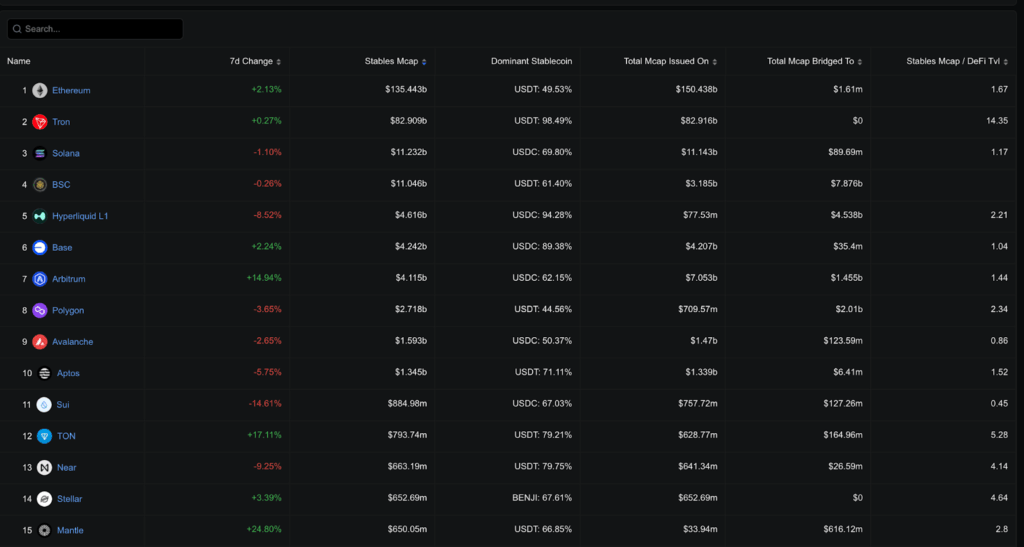Click the USDT: 98.49% cell
This screenshot has height=547, width=1024.
pyautogui.click(x=543, y=121)
